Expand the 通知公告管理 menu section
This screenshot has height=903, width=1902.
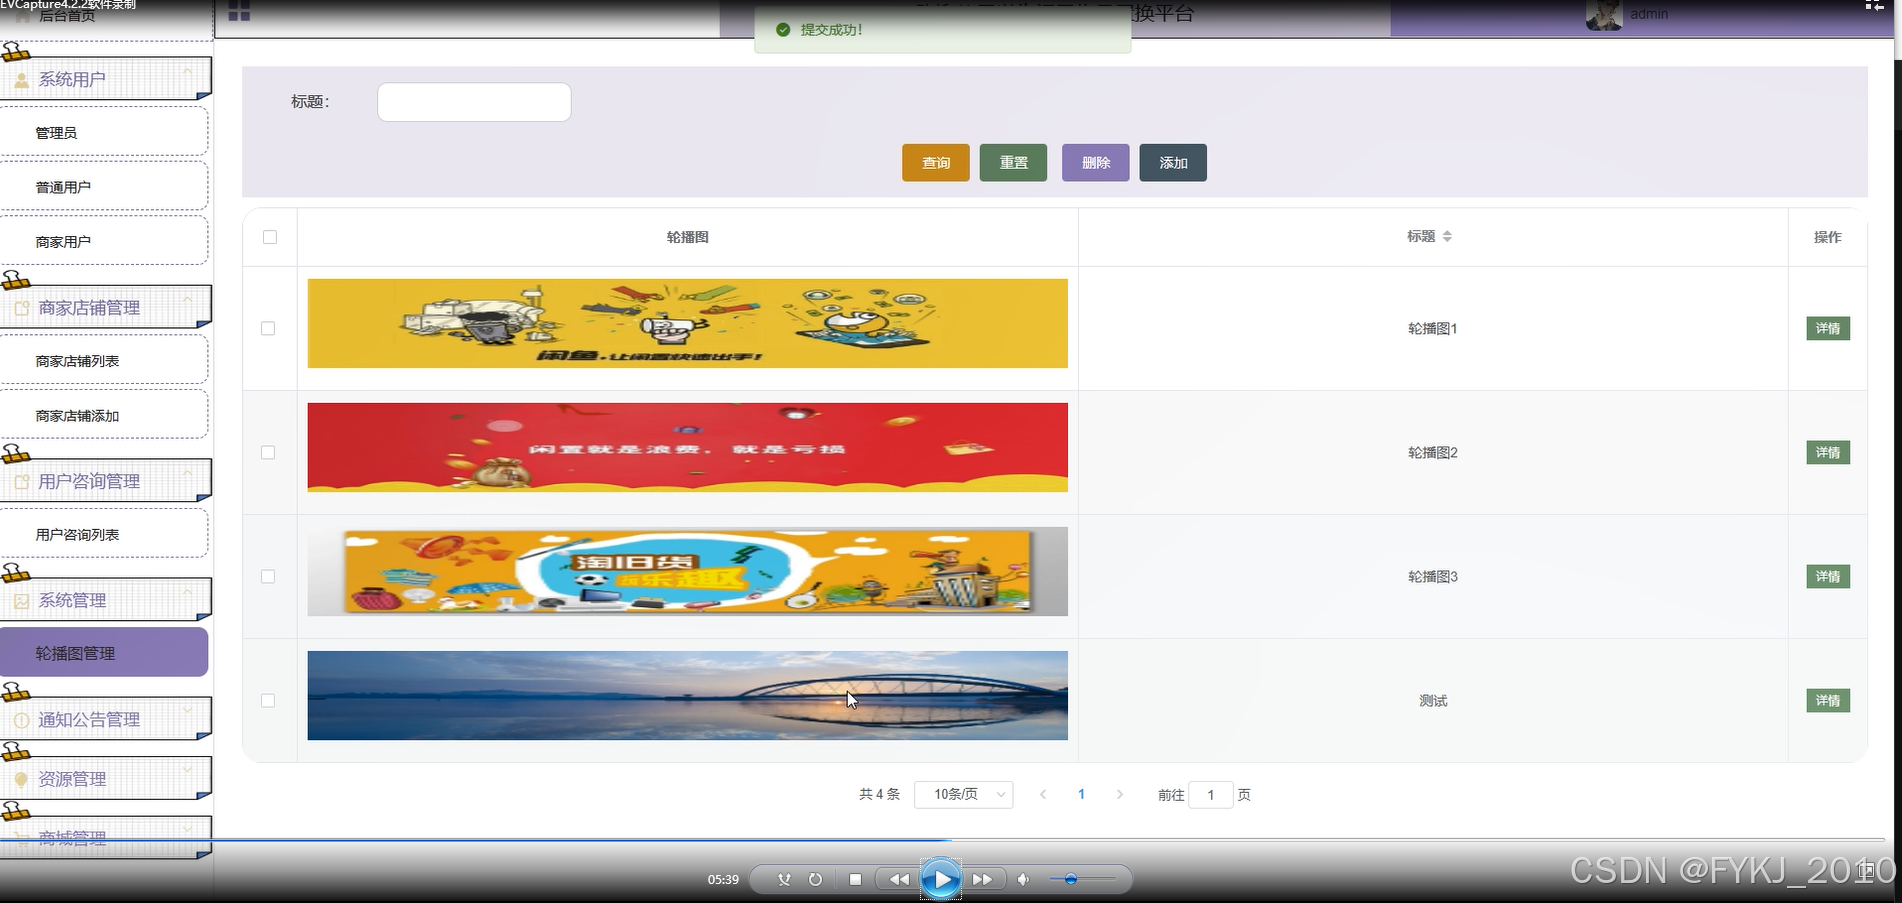click(187, 712)
